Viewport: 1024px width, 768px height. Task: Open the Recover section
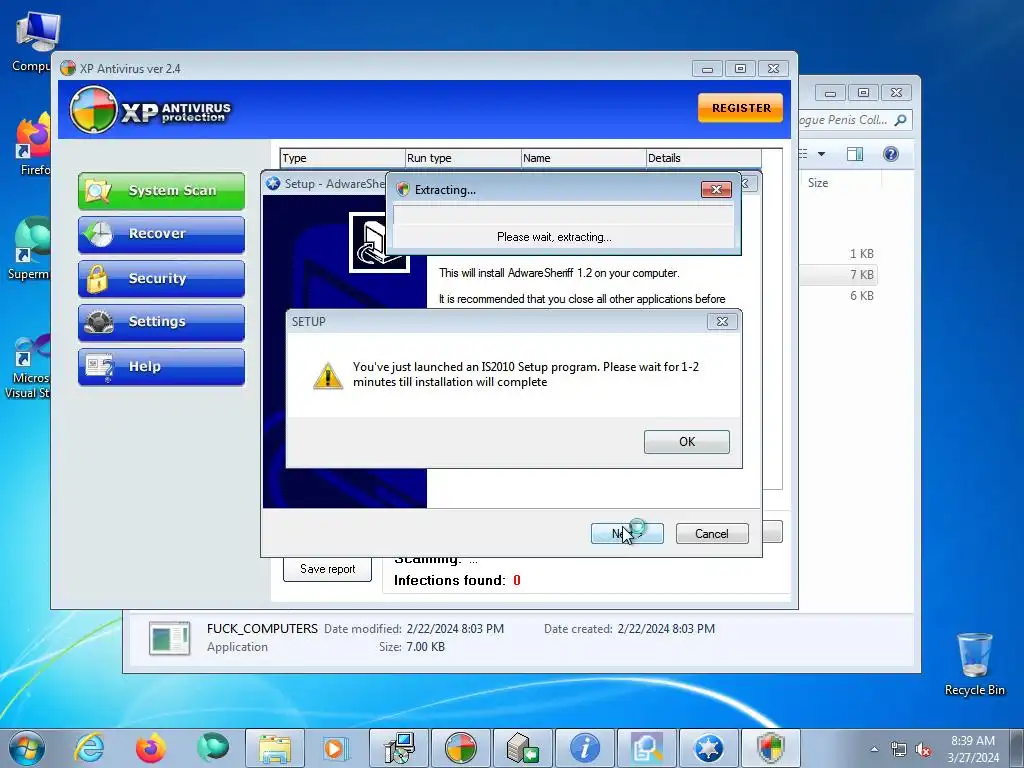click(161, 234)
